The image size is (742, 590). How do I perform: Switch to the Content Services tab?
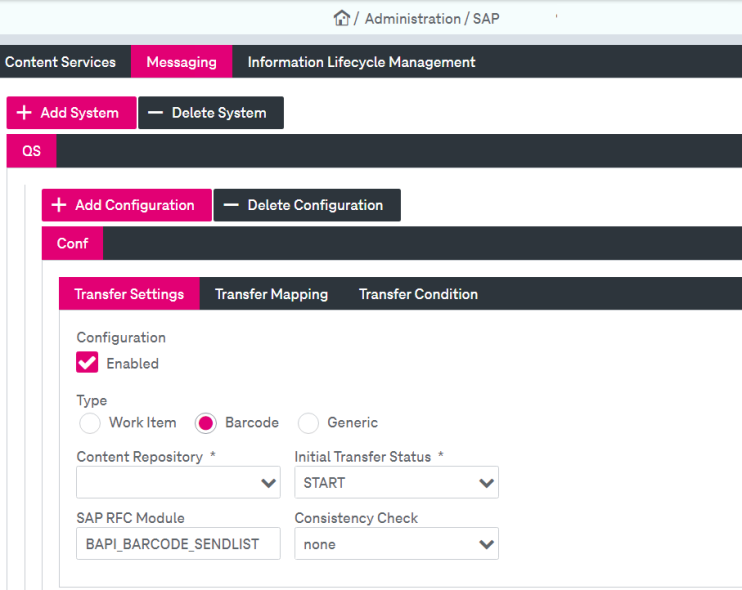[61, 62]
